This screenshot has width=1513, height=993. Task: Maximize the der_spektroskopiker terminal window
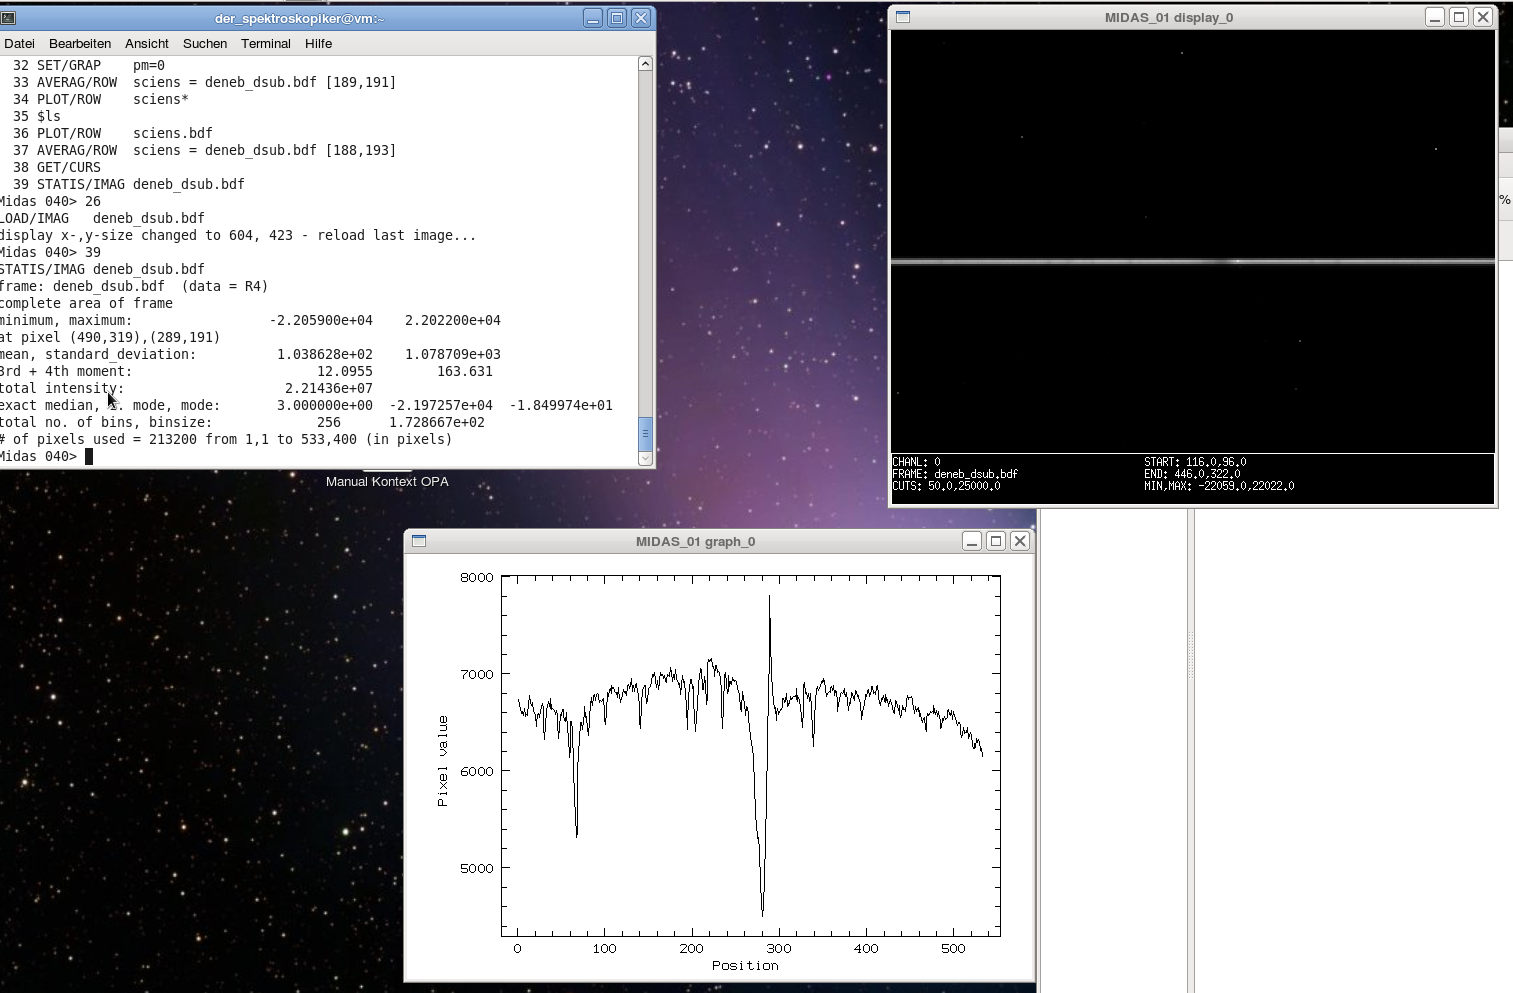617,18
